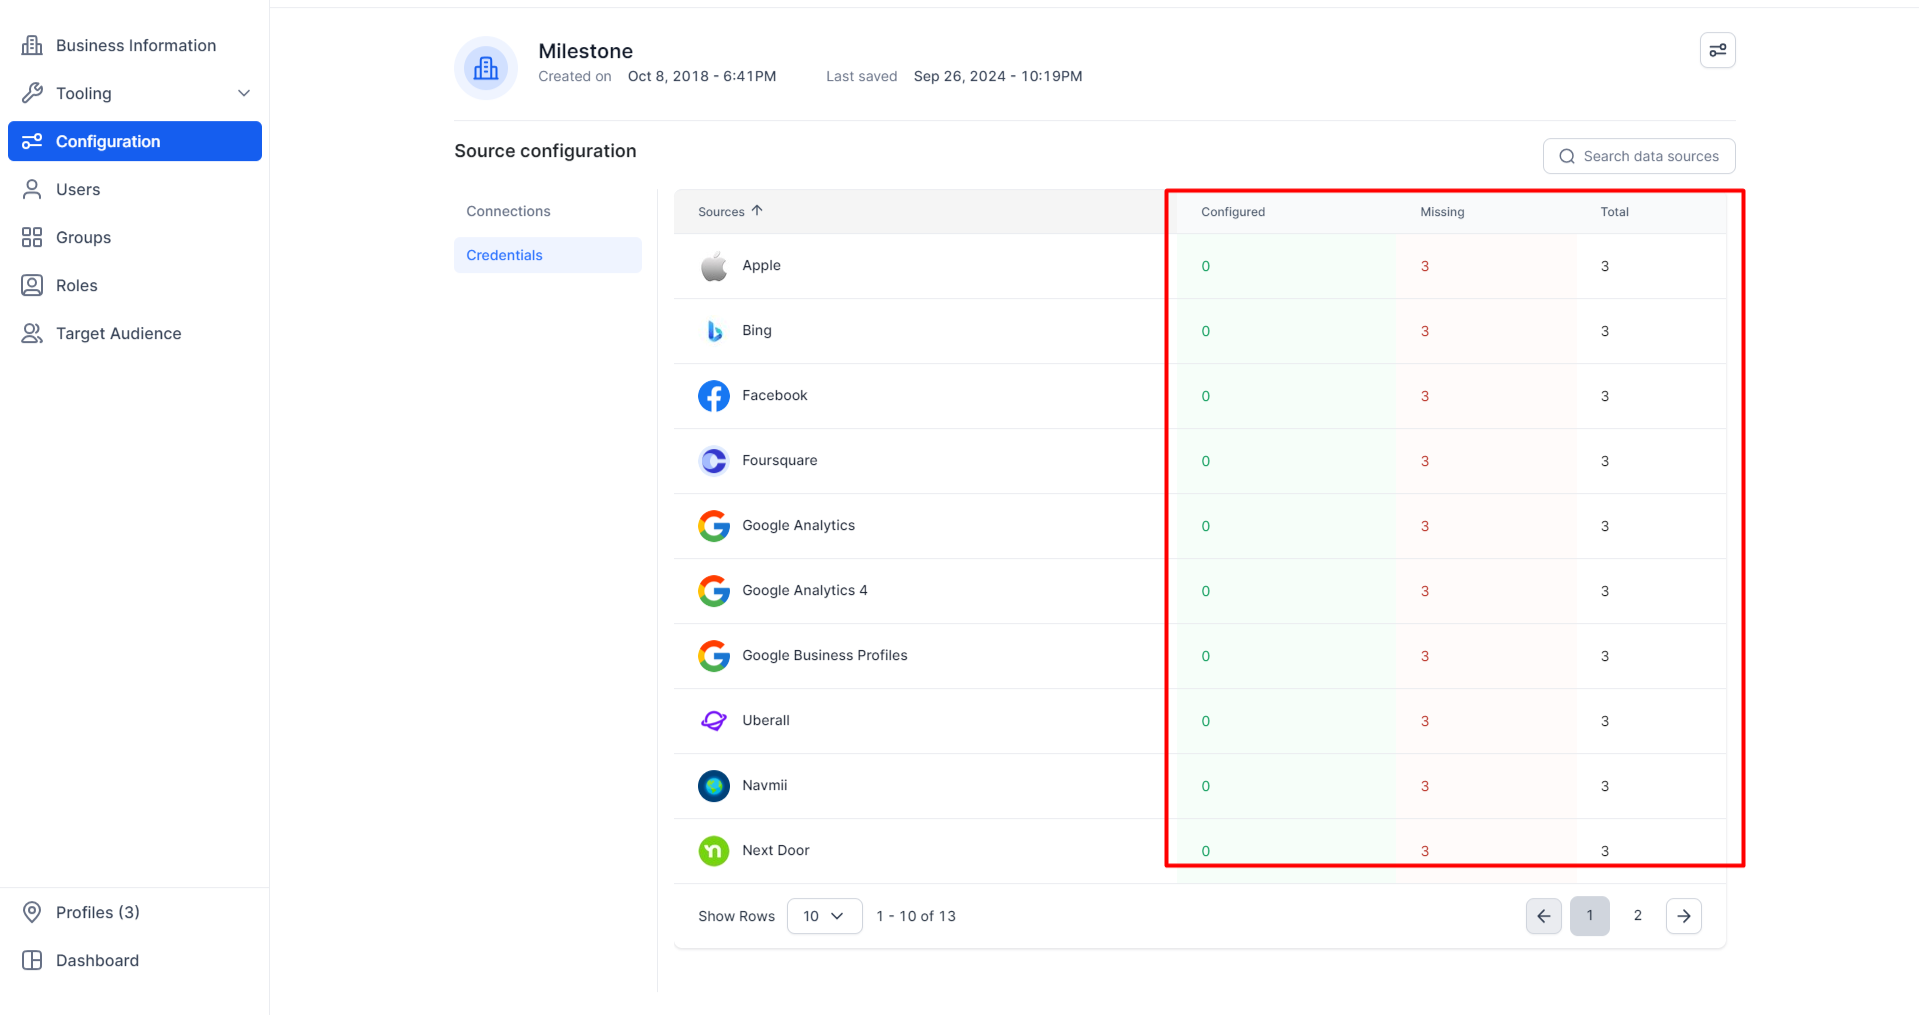
Task: Click the 1 - 10 of 13 text
Action: pos(916,916)
